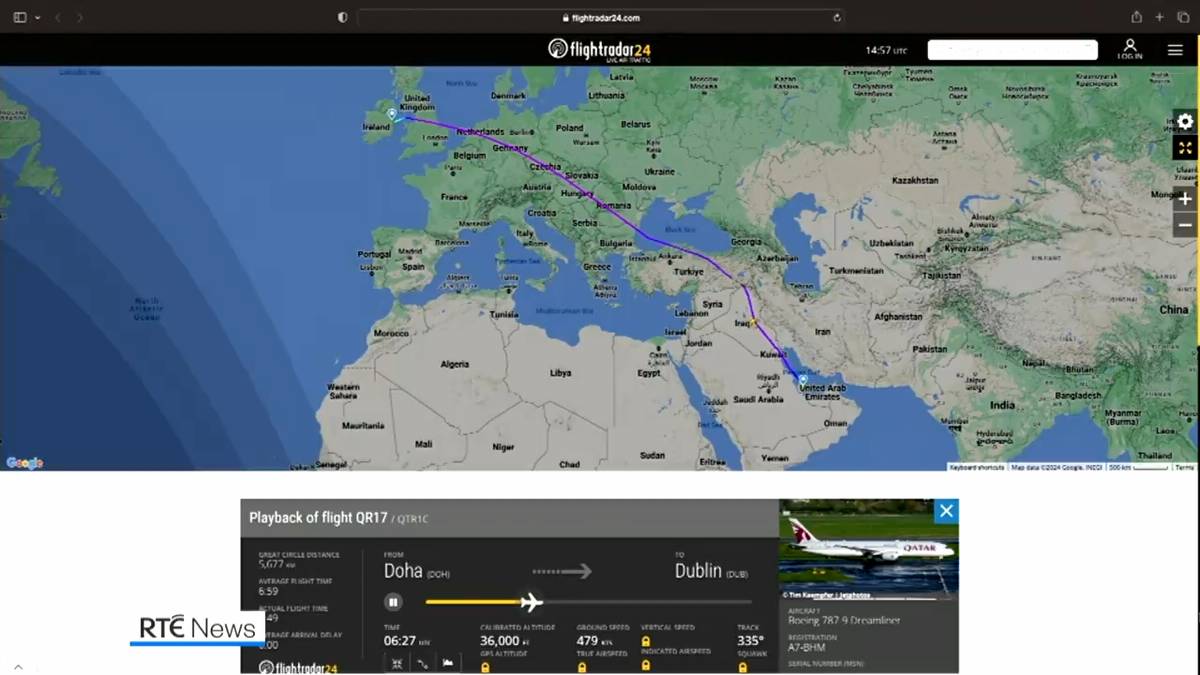Click the Qatar aircraft photo thumbnail
Image resolution: width=1200 pixels, height=675 pixels.
pyautogui.click(x=868, y=548)
